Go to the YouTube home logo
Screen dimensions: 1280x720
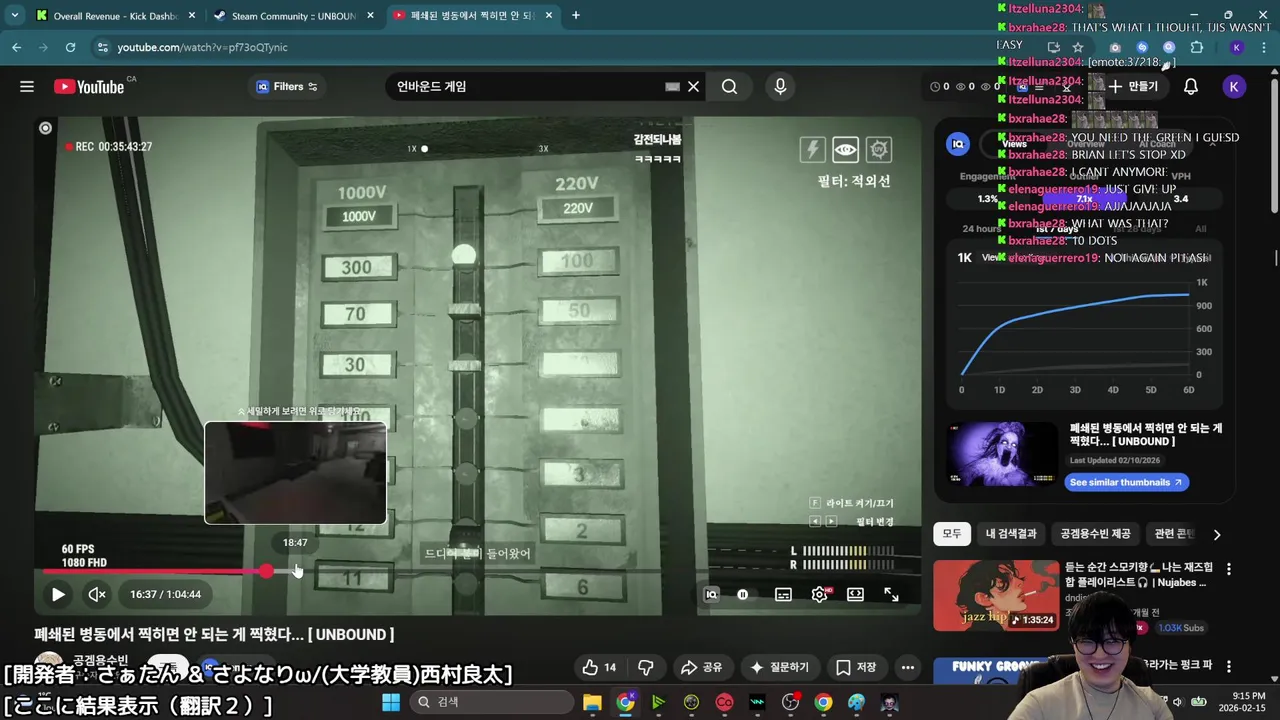pyautogui.click(x=89, y=87)
